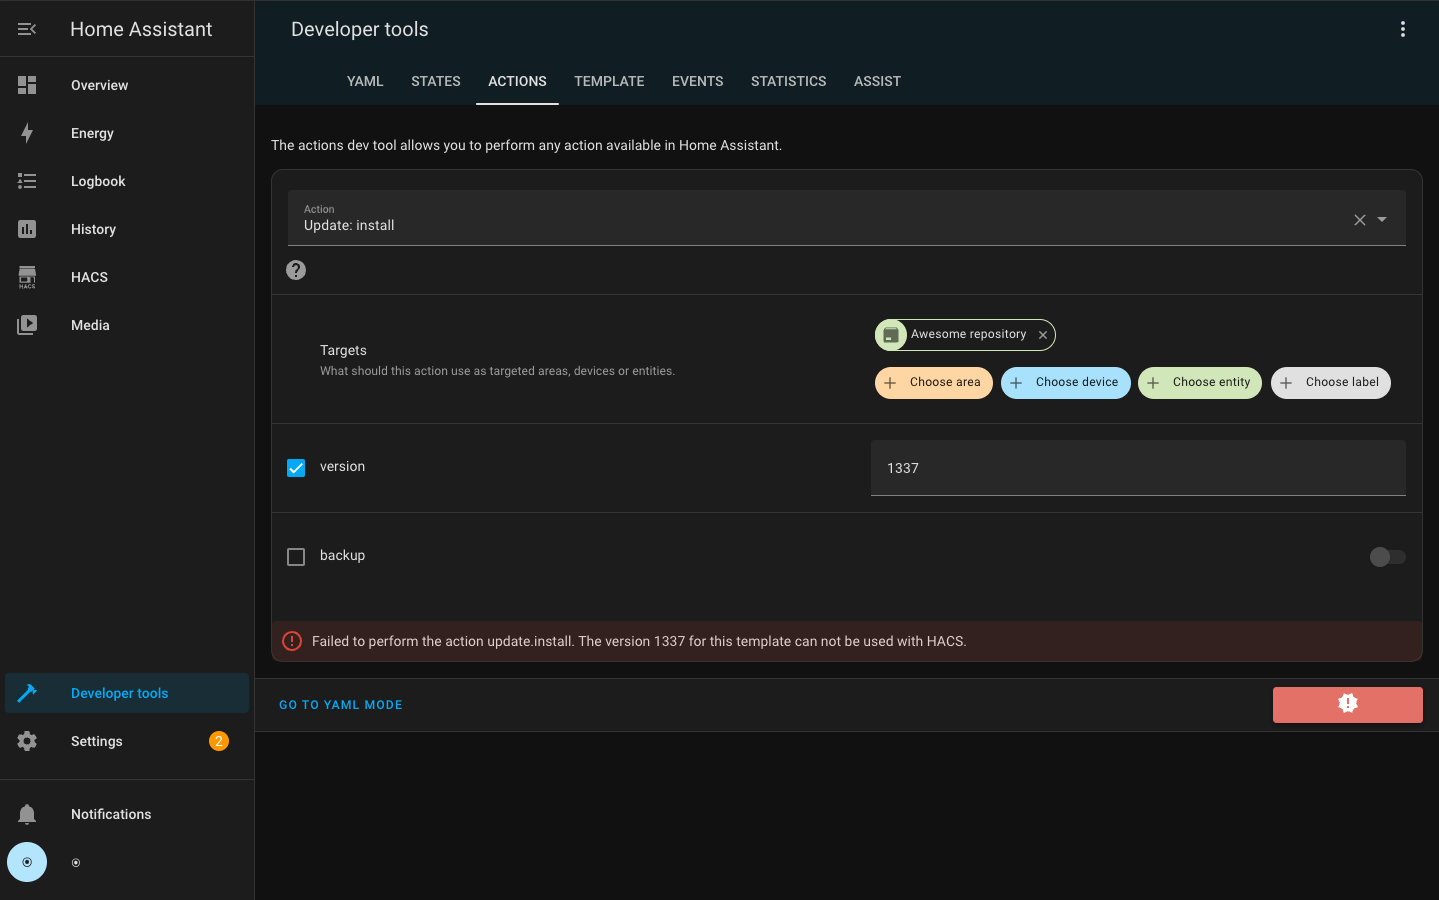Collapse the sidebar menu icon
Image resolution: width=1439 pixels, height=900 pixels.
point(27,29)
